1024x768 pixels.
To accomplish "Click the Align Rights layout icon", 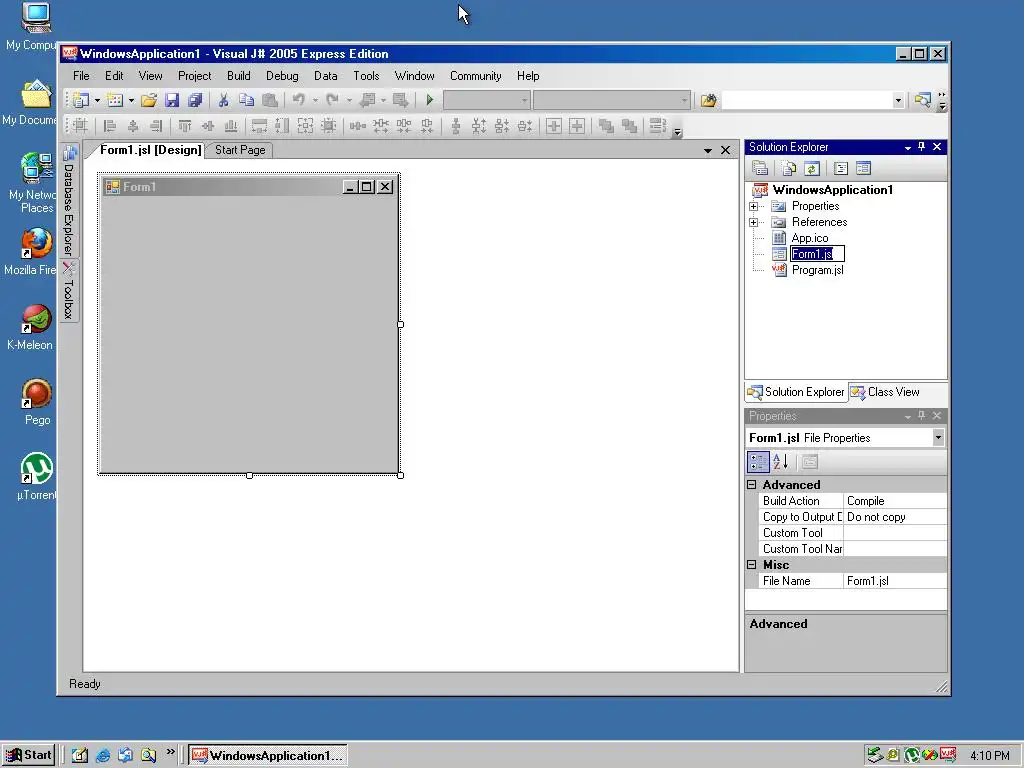I will click(x=155, y=125).
